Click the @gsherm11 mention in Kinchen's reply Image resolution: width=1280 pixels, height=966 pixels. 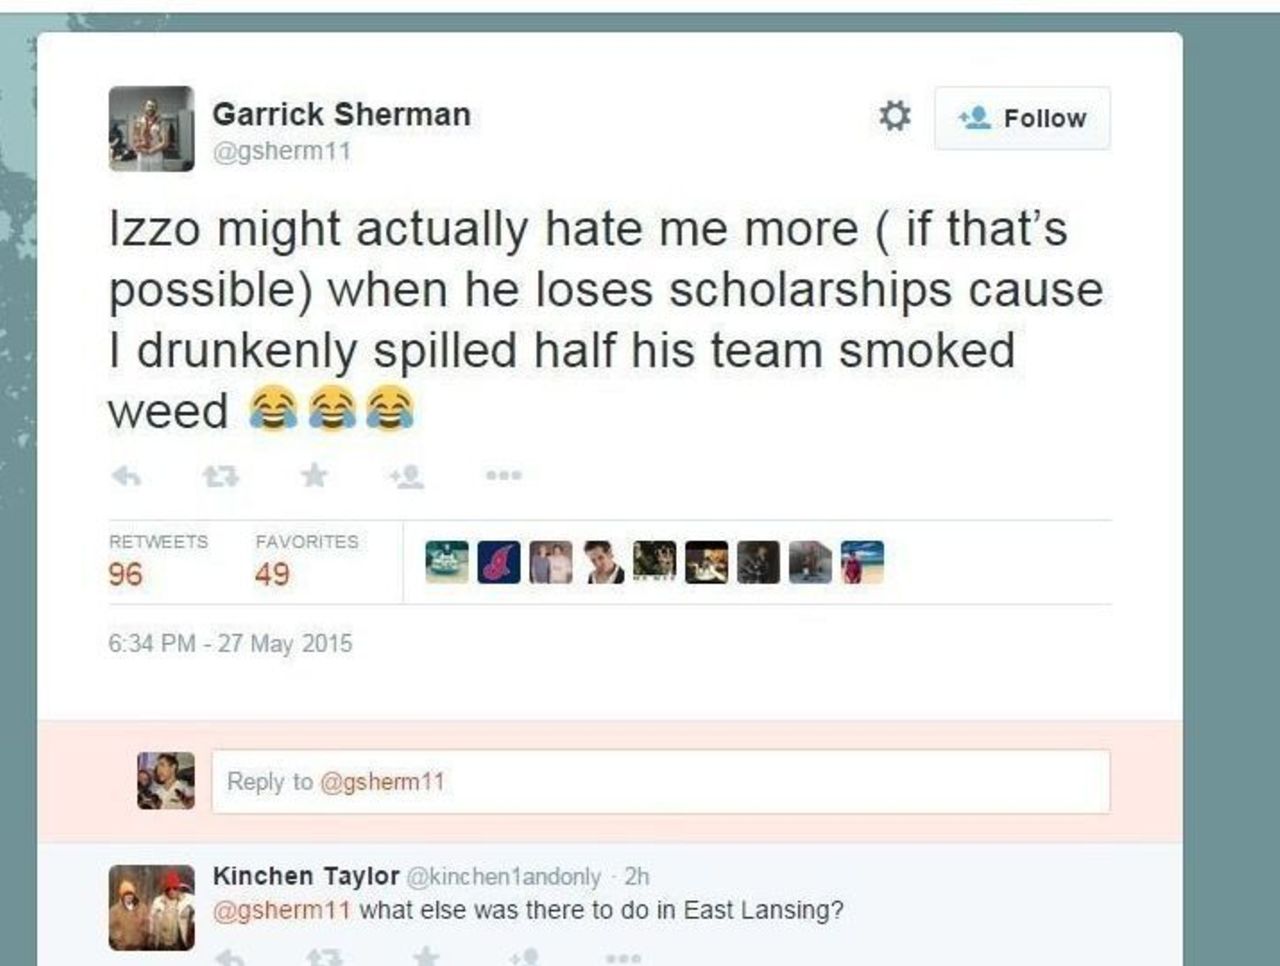282,910
